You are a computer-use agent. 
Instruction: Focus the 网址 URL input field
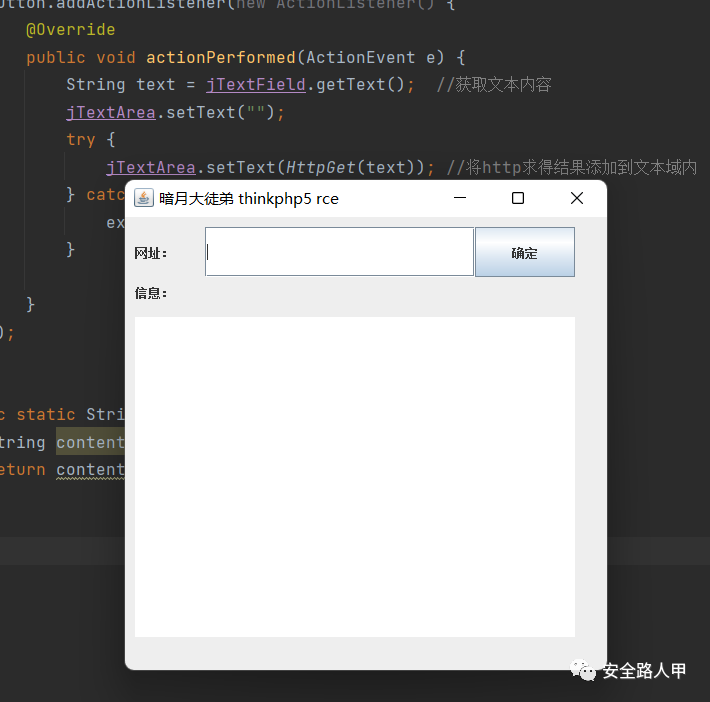point(339,251)
